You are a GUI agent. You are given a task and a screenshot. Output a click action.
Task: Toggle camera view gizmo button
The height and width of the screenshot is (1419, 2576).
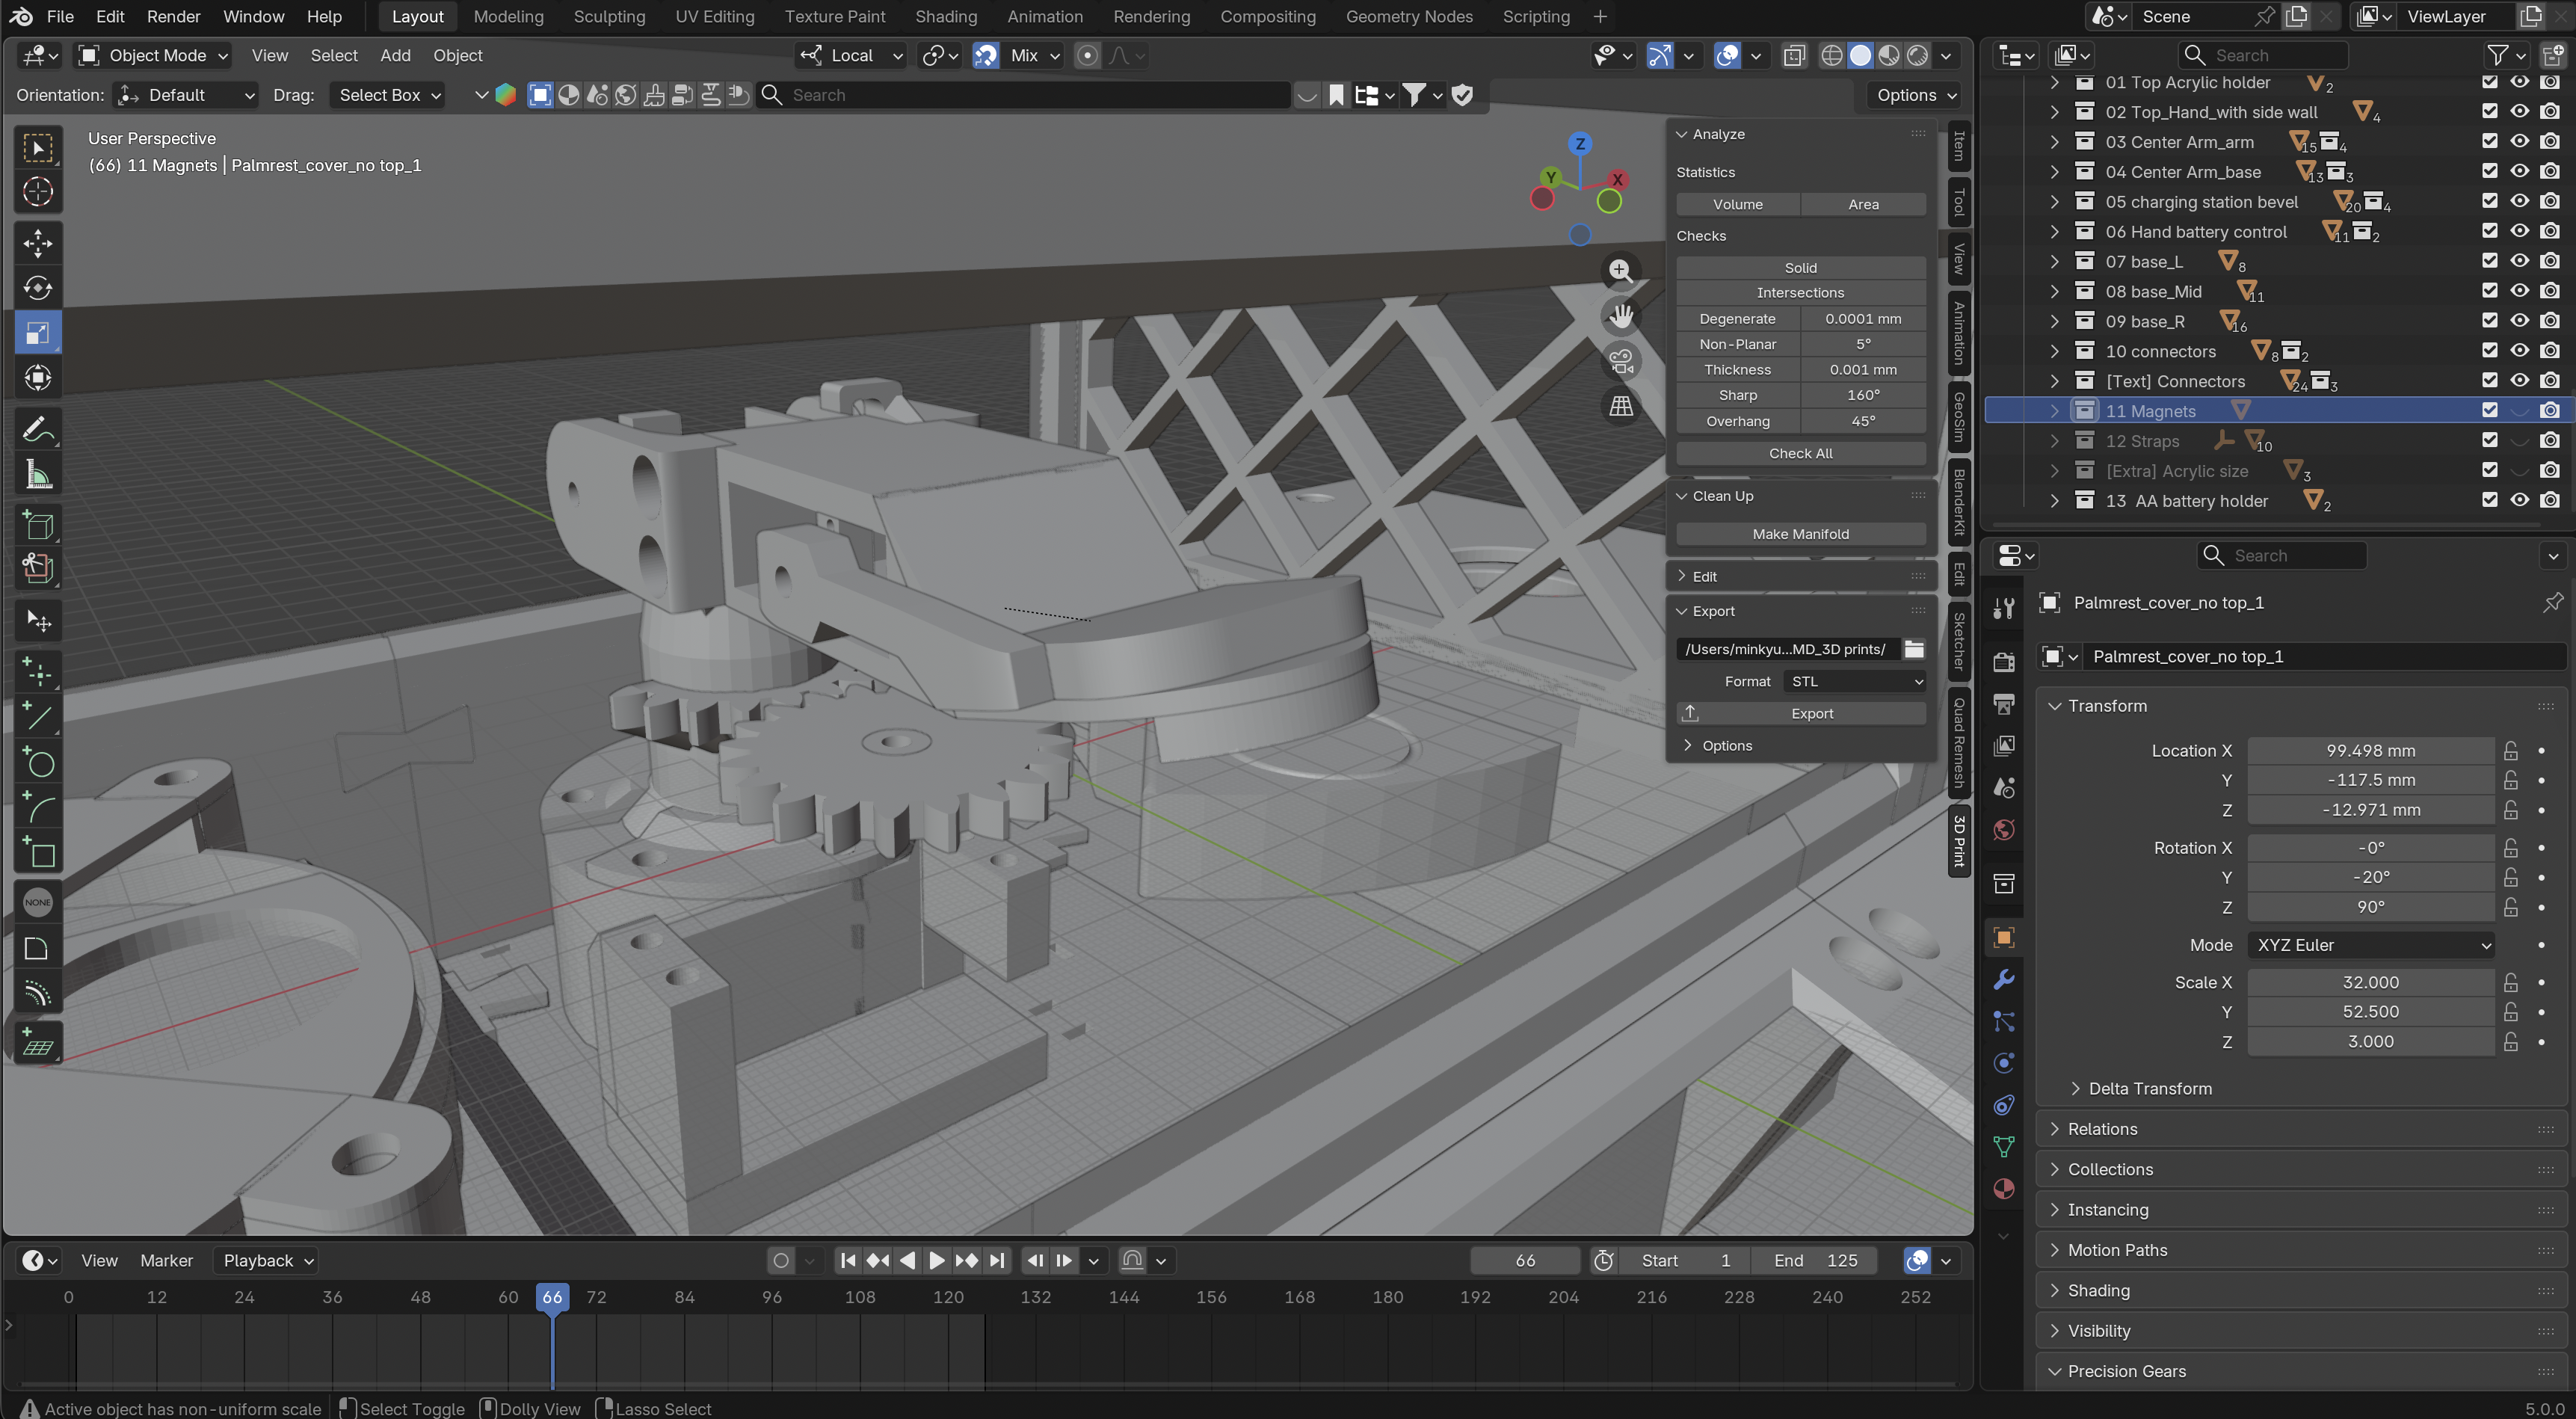coord(1620,361)
